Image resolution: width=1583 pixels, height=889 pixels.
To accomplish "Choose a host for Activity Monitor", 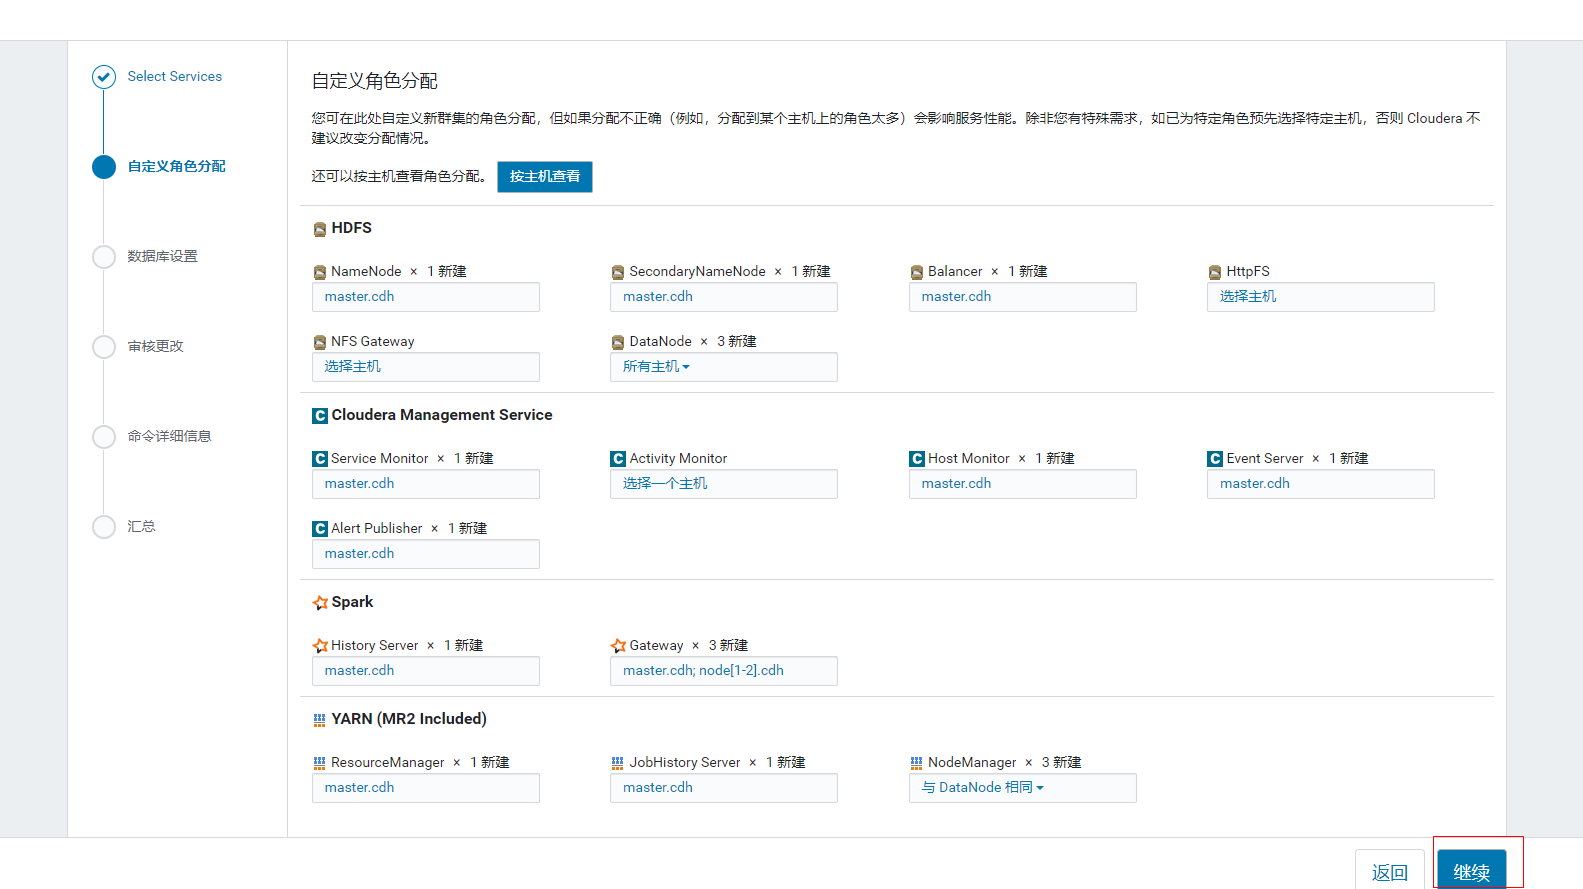I will pyautogui.click(x=665, y=484).
